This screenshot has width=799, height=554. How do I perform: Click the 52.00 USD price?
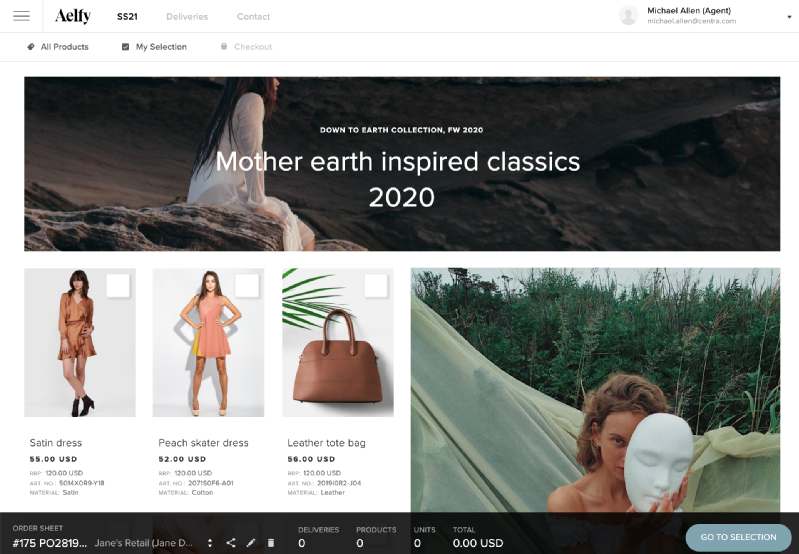pyautogui.click(x=182, y=459)
